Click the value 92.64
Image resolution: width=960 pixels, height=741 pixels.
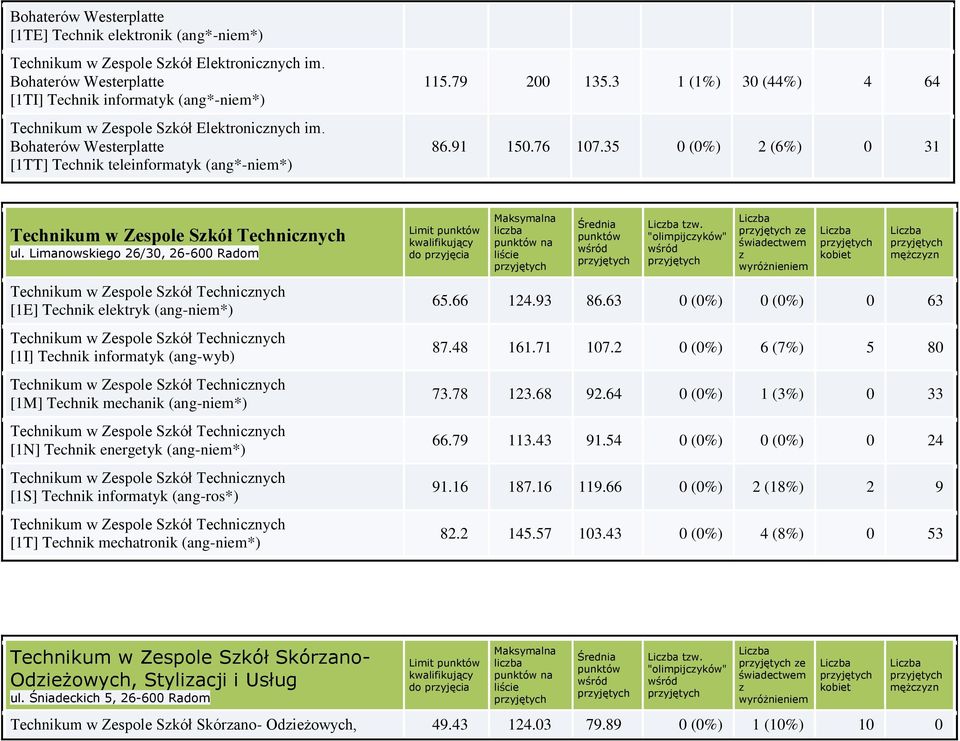pyautogui.click(x=604, y=394)
